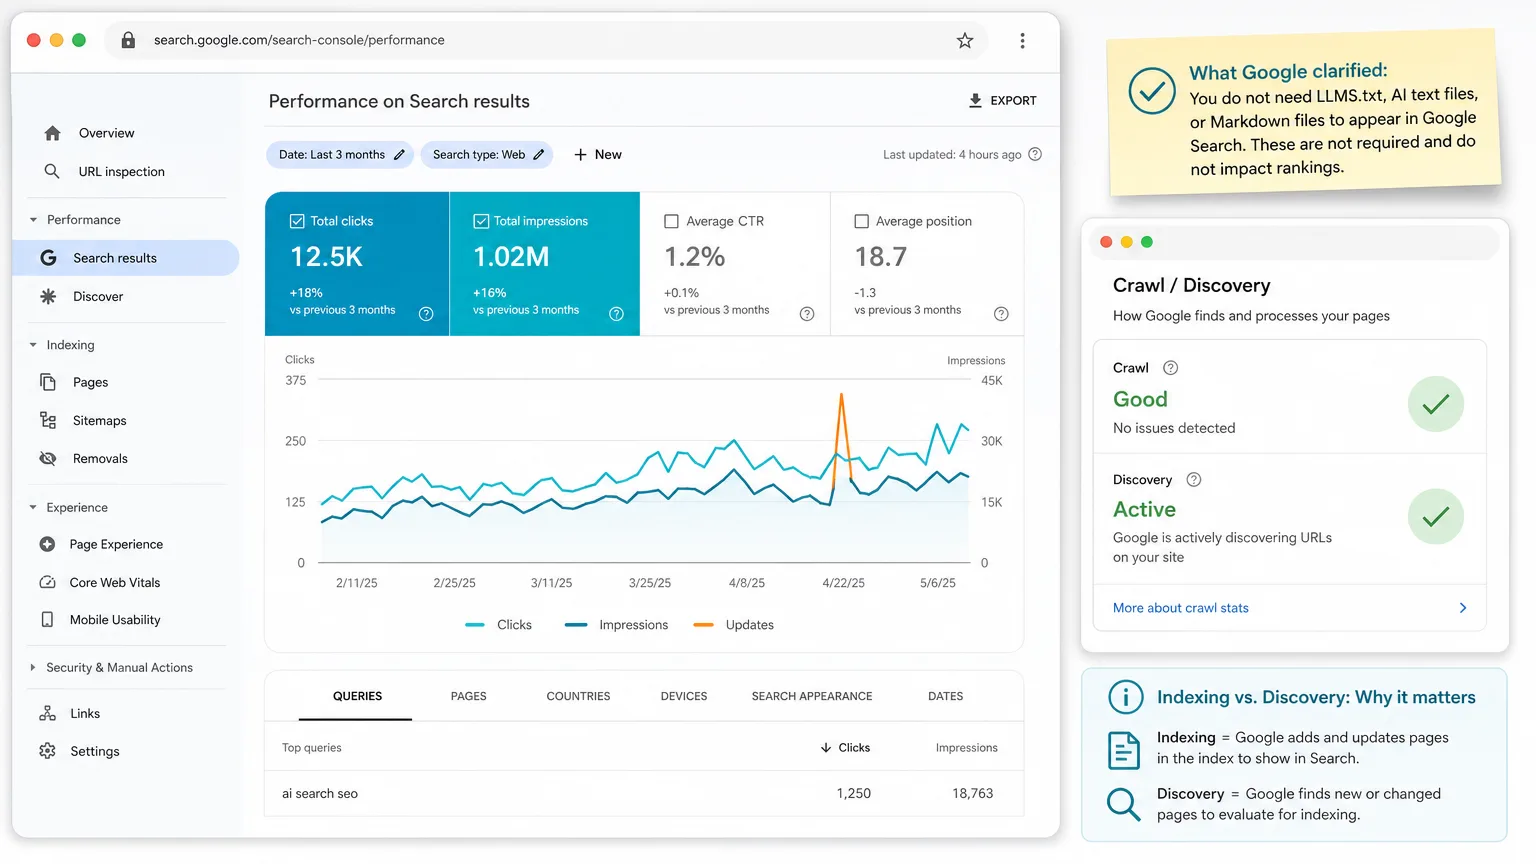
Task: Click the URL inspection magnifier icon
Action: tap(52, 171)
